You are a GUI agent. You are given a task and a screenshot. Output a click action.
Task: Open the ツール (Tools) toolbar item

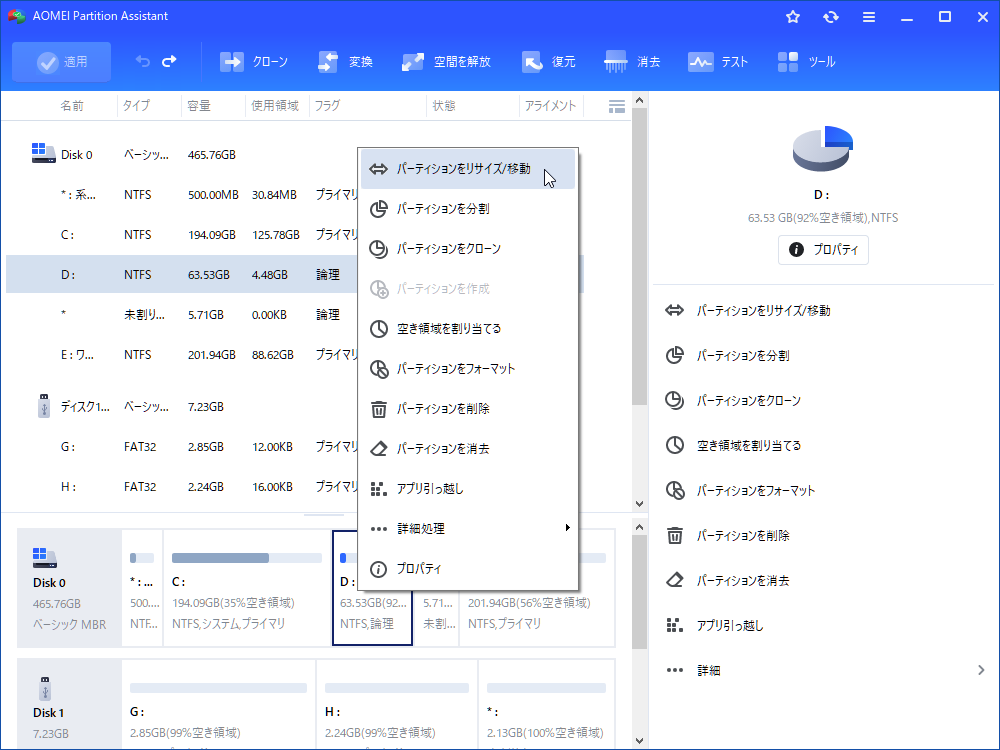click(806, 62)
